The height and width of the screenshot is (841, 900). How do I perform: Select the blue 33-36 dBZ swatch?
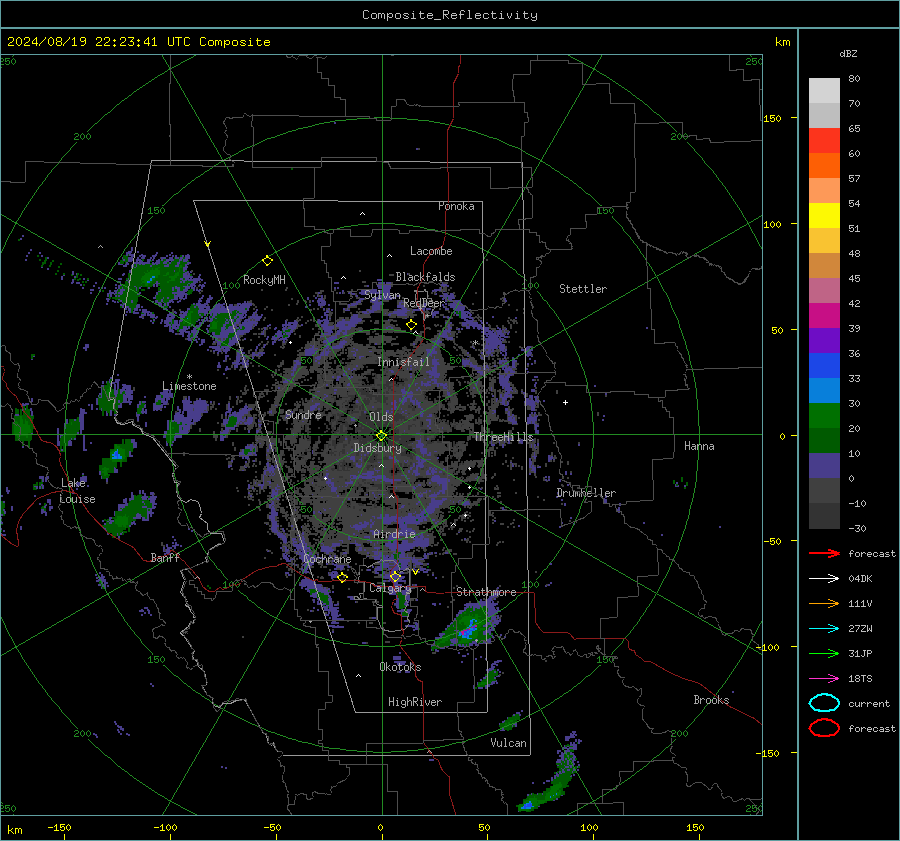pyautogui.click(x=824, y=366)
